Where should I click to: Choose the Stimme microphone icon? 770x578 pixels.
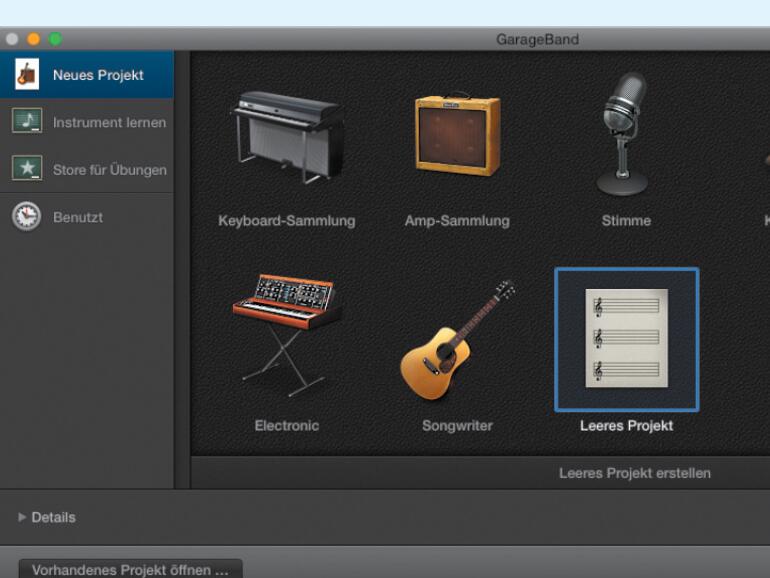point(624,134)
